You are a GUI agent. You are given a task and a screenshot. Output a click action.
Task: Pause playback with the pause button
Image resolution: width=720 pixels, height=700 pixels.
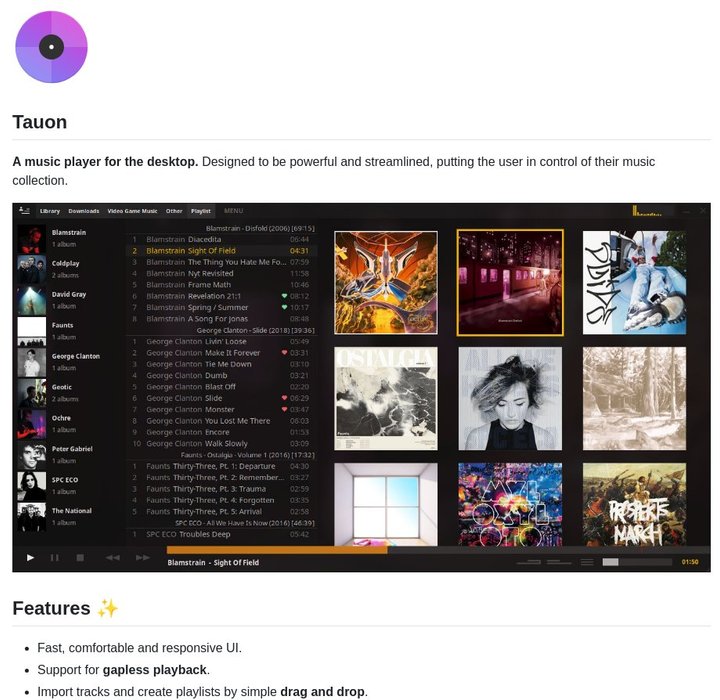pos(55,558)
